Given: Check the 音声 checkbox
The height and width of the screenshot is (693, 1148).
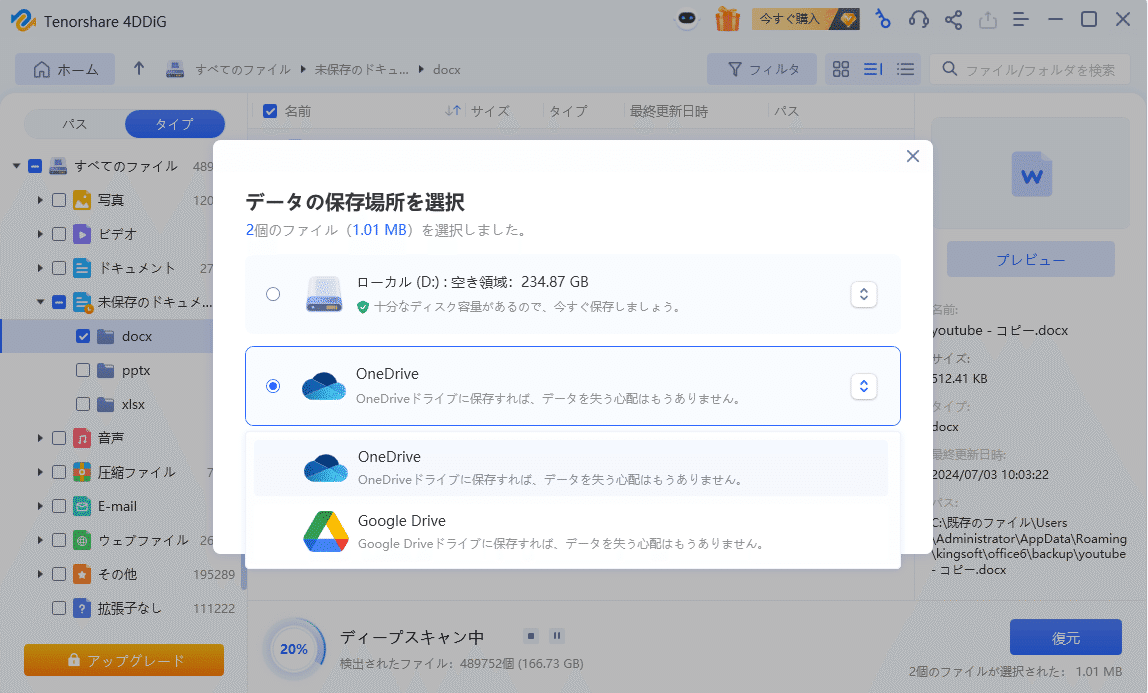Looking at the screenshot, I should click(x=59, y=438).
